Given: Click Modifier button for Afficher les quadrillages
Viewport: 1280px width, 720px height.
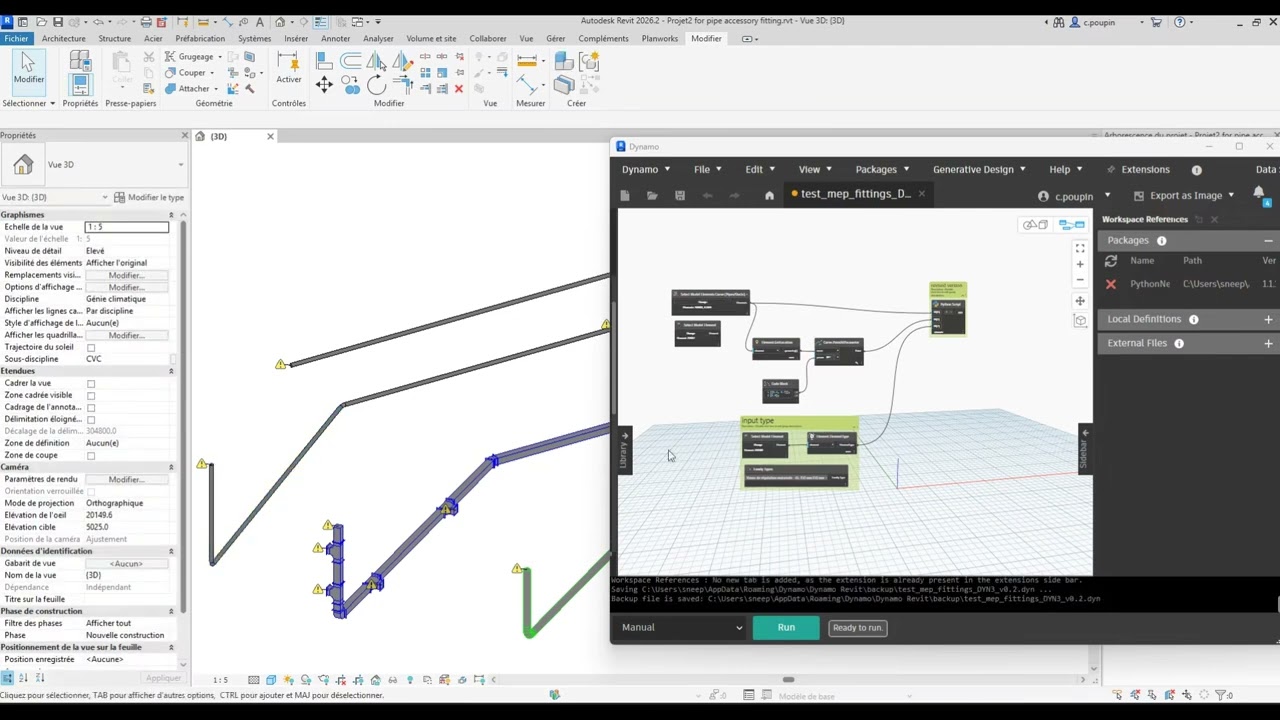Looking at the screenshot, I should 126,335.
